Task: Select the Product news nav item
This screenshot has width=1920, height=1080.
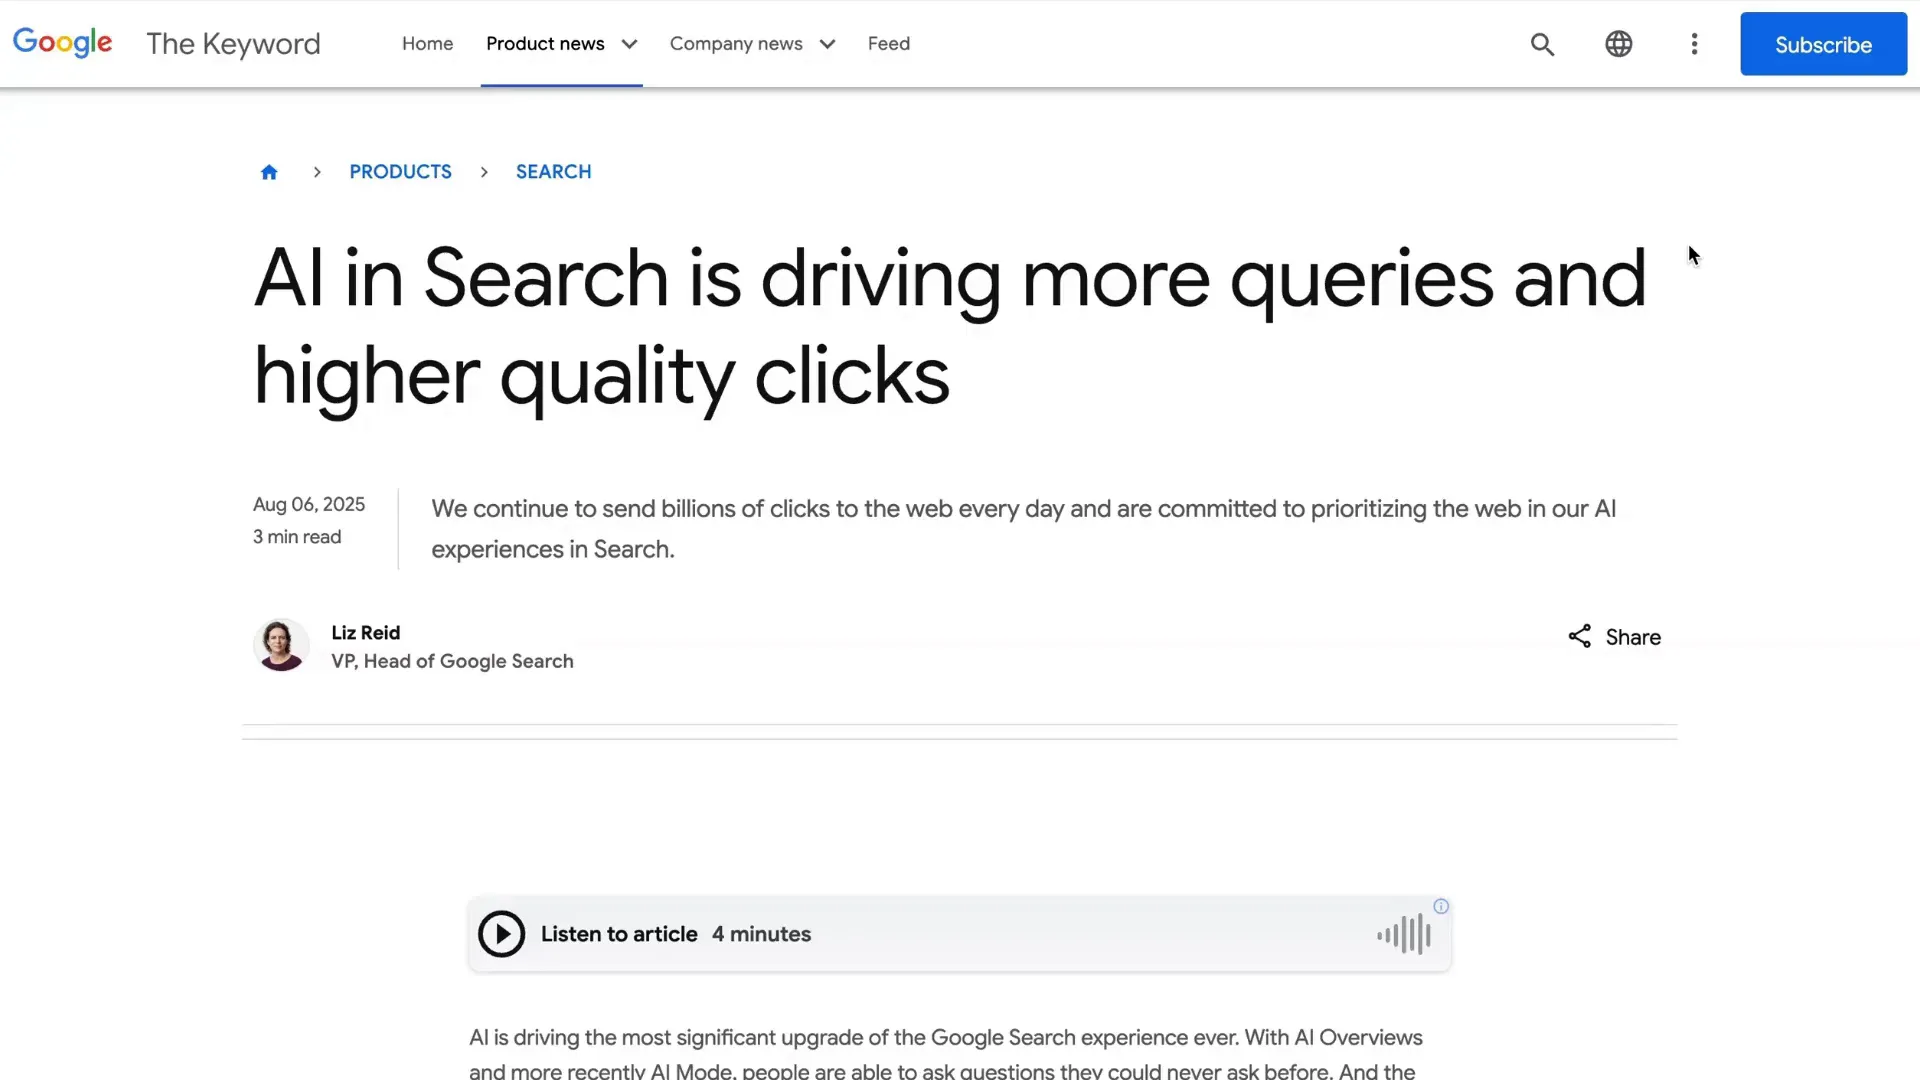Action: click(545, 44)
